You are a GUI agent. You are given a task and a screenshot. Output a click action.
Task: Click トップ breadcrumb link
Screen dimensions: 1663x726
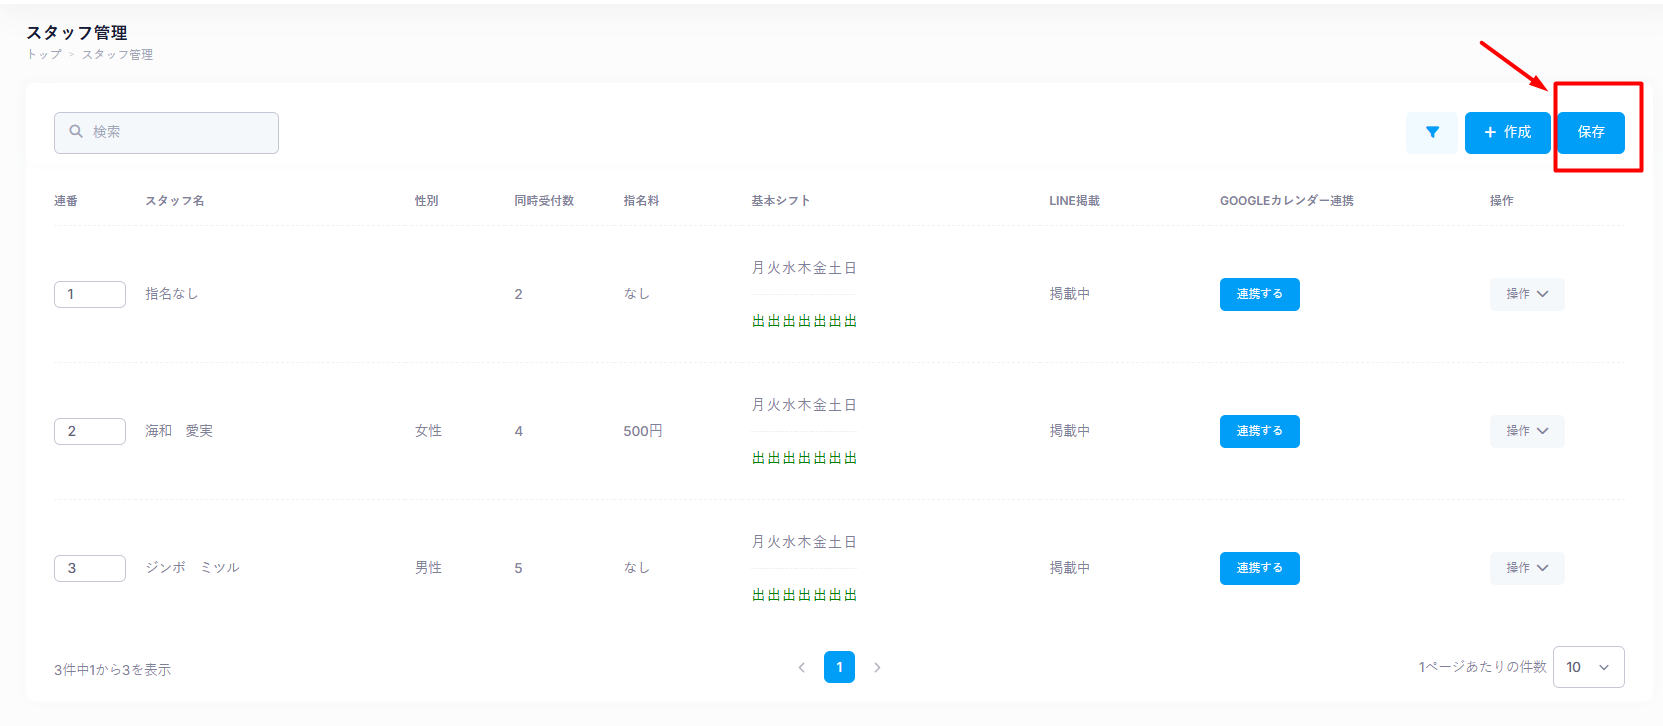[44, 55]
